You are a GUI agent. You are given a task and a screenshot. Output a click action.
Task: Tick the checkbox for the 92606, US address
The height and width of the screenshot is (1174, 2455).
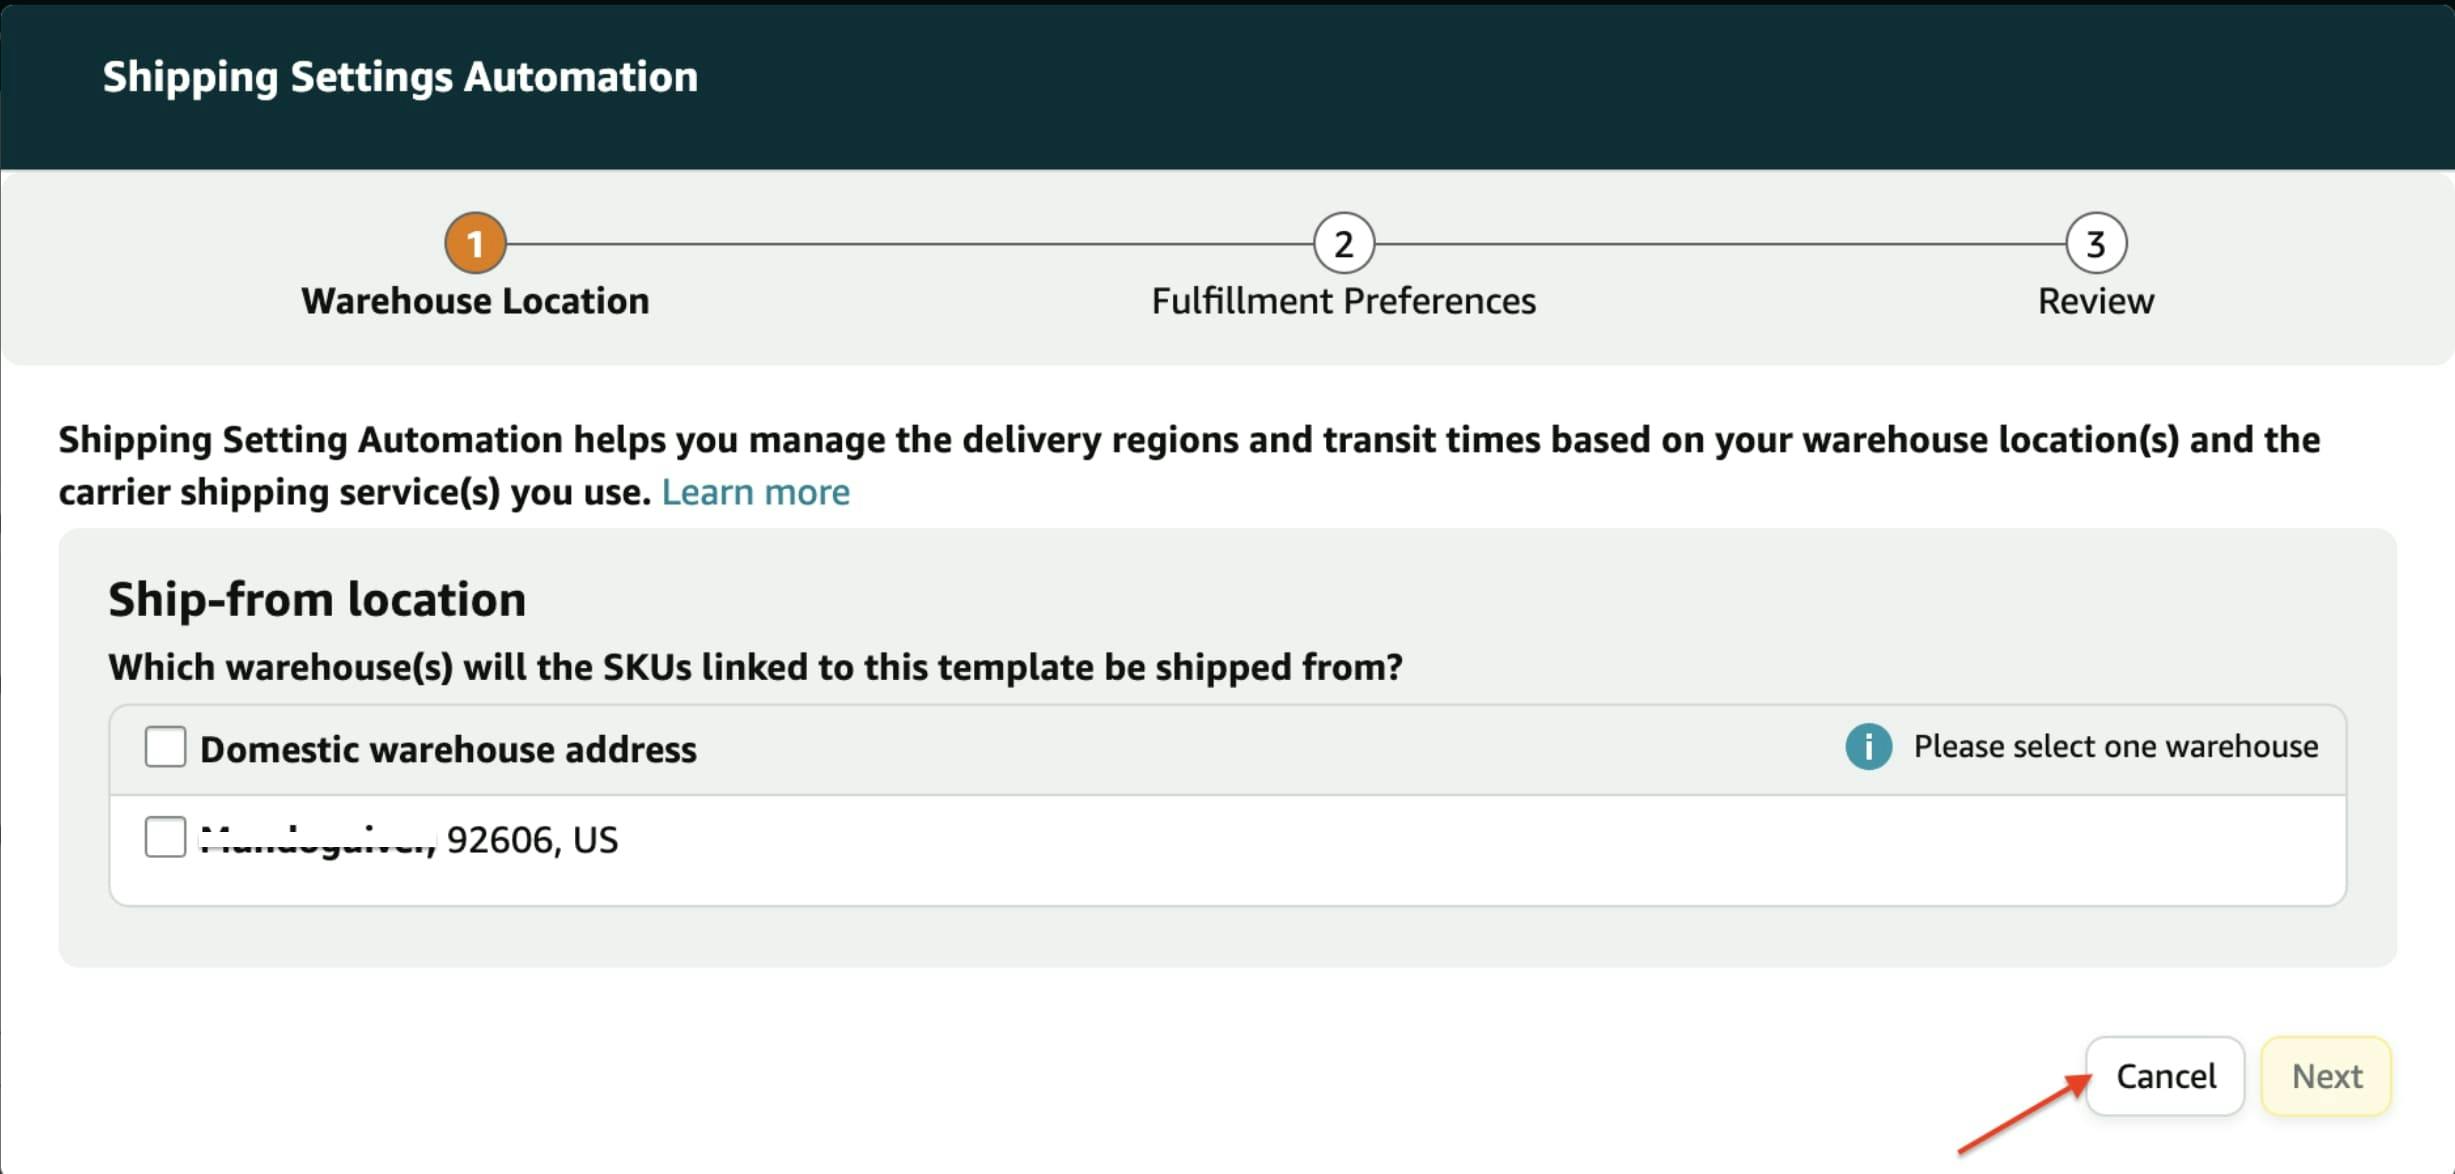165,837
